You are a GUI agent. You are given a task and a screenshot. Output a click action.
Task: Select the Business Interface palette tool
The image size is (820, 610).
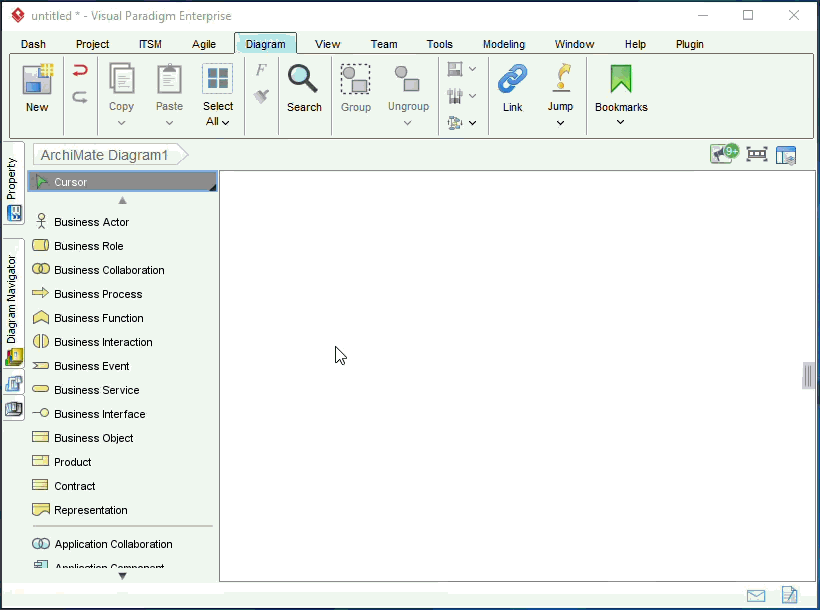(122, 414)
